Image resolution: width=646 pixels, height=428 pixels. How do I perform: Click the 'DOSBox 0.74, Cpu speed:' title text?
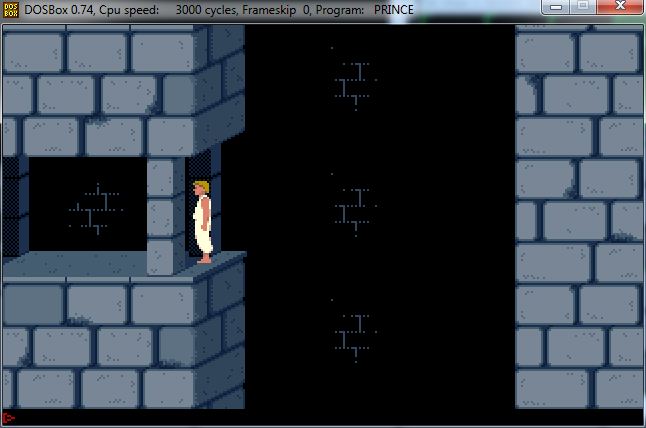coord(91,10)
